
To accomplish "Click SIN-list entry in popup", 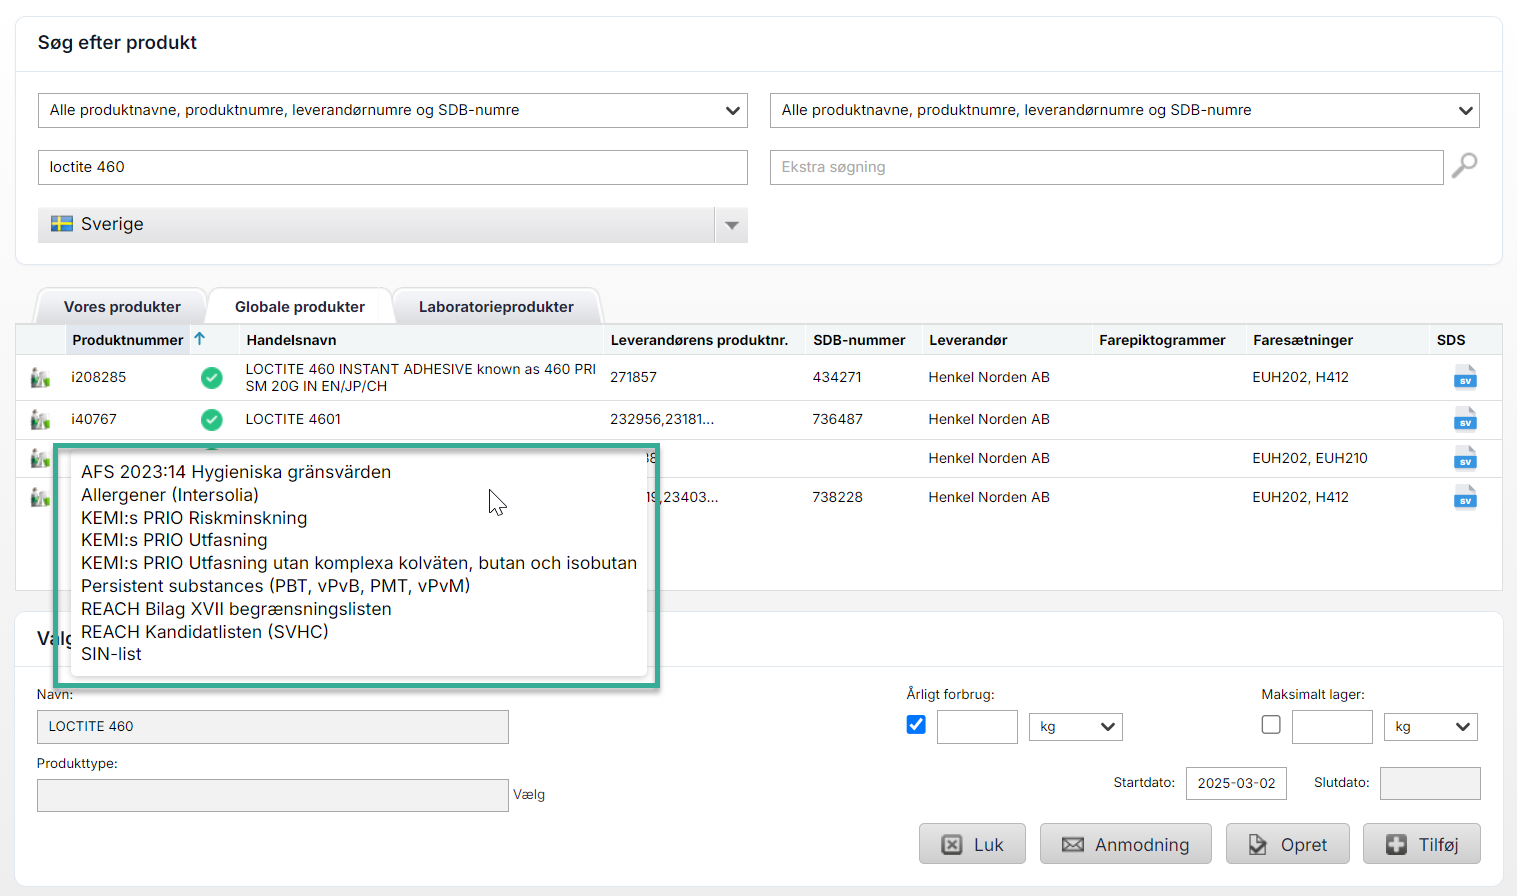I will (111, 654).
